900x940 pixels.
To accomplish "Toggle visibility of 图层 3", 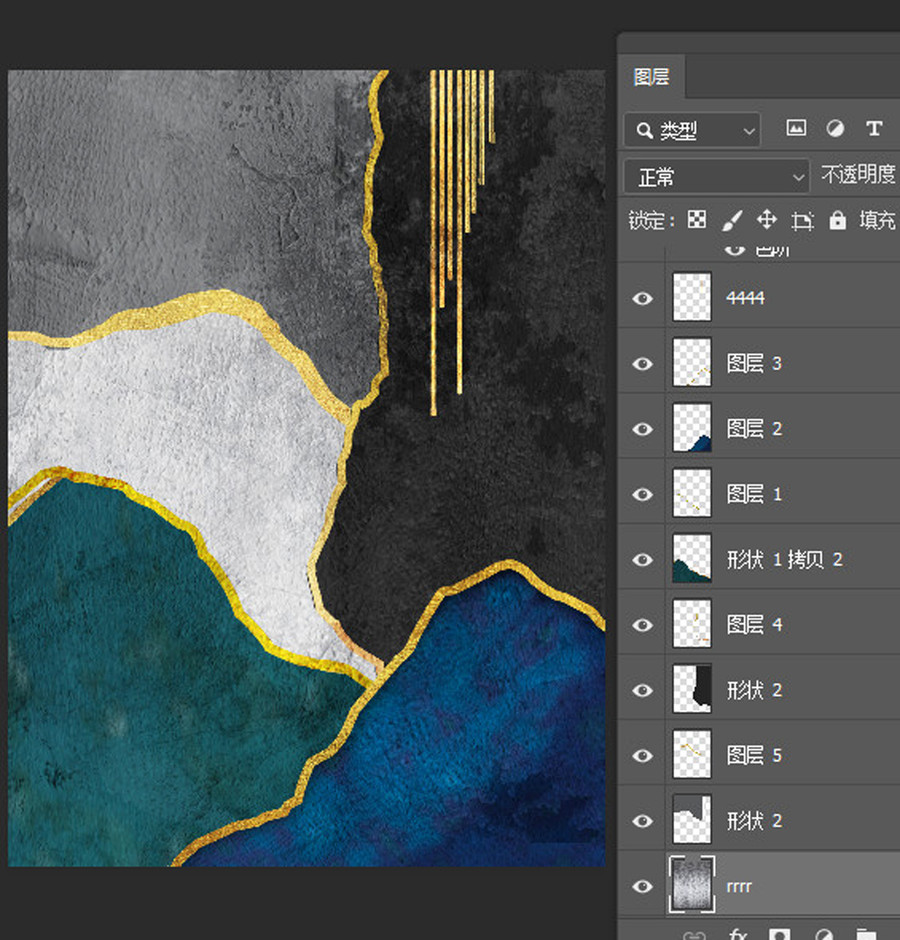I will pos(642,363).
